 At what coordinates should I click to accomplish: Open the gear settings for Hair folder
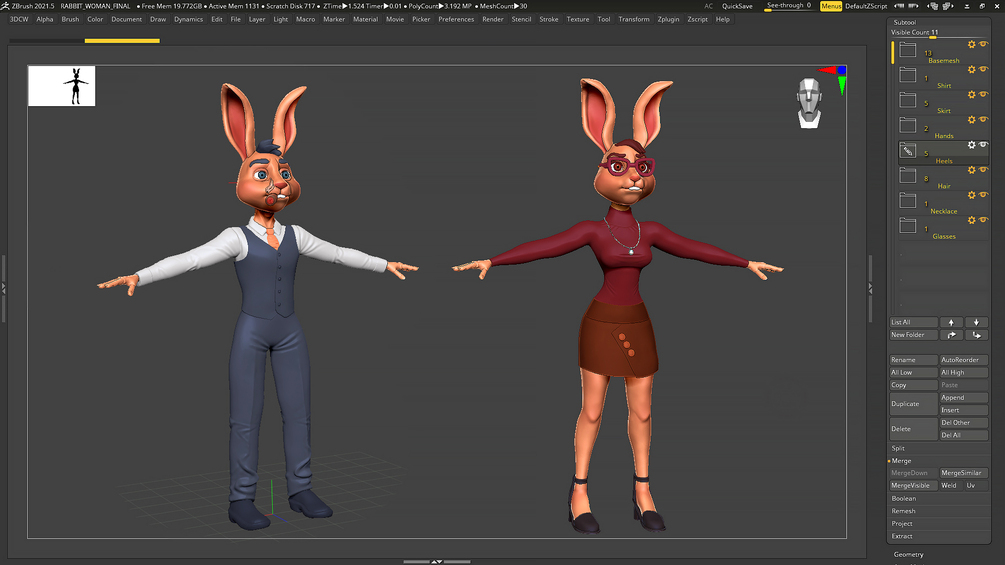(x=971, y=170)
